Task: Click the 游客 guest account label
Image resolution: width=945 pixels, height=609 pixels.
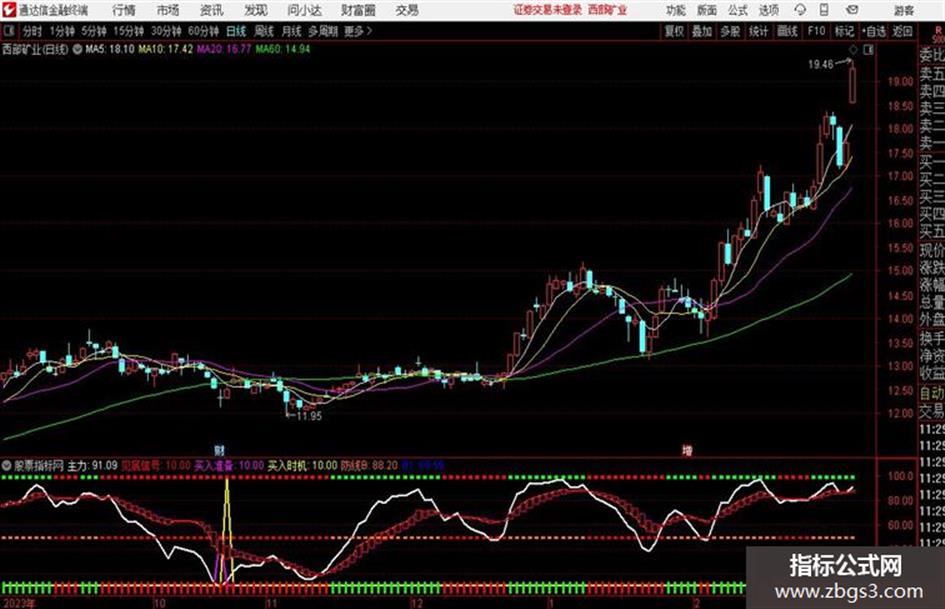Action: click(904, 10)
